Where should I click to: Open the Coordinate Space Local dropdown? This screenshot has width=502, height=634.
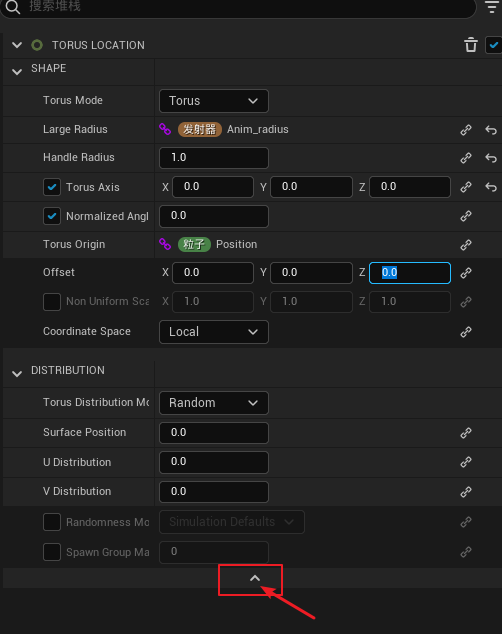tap(214, 332)
